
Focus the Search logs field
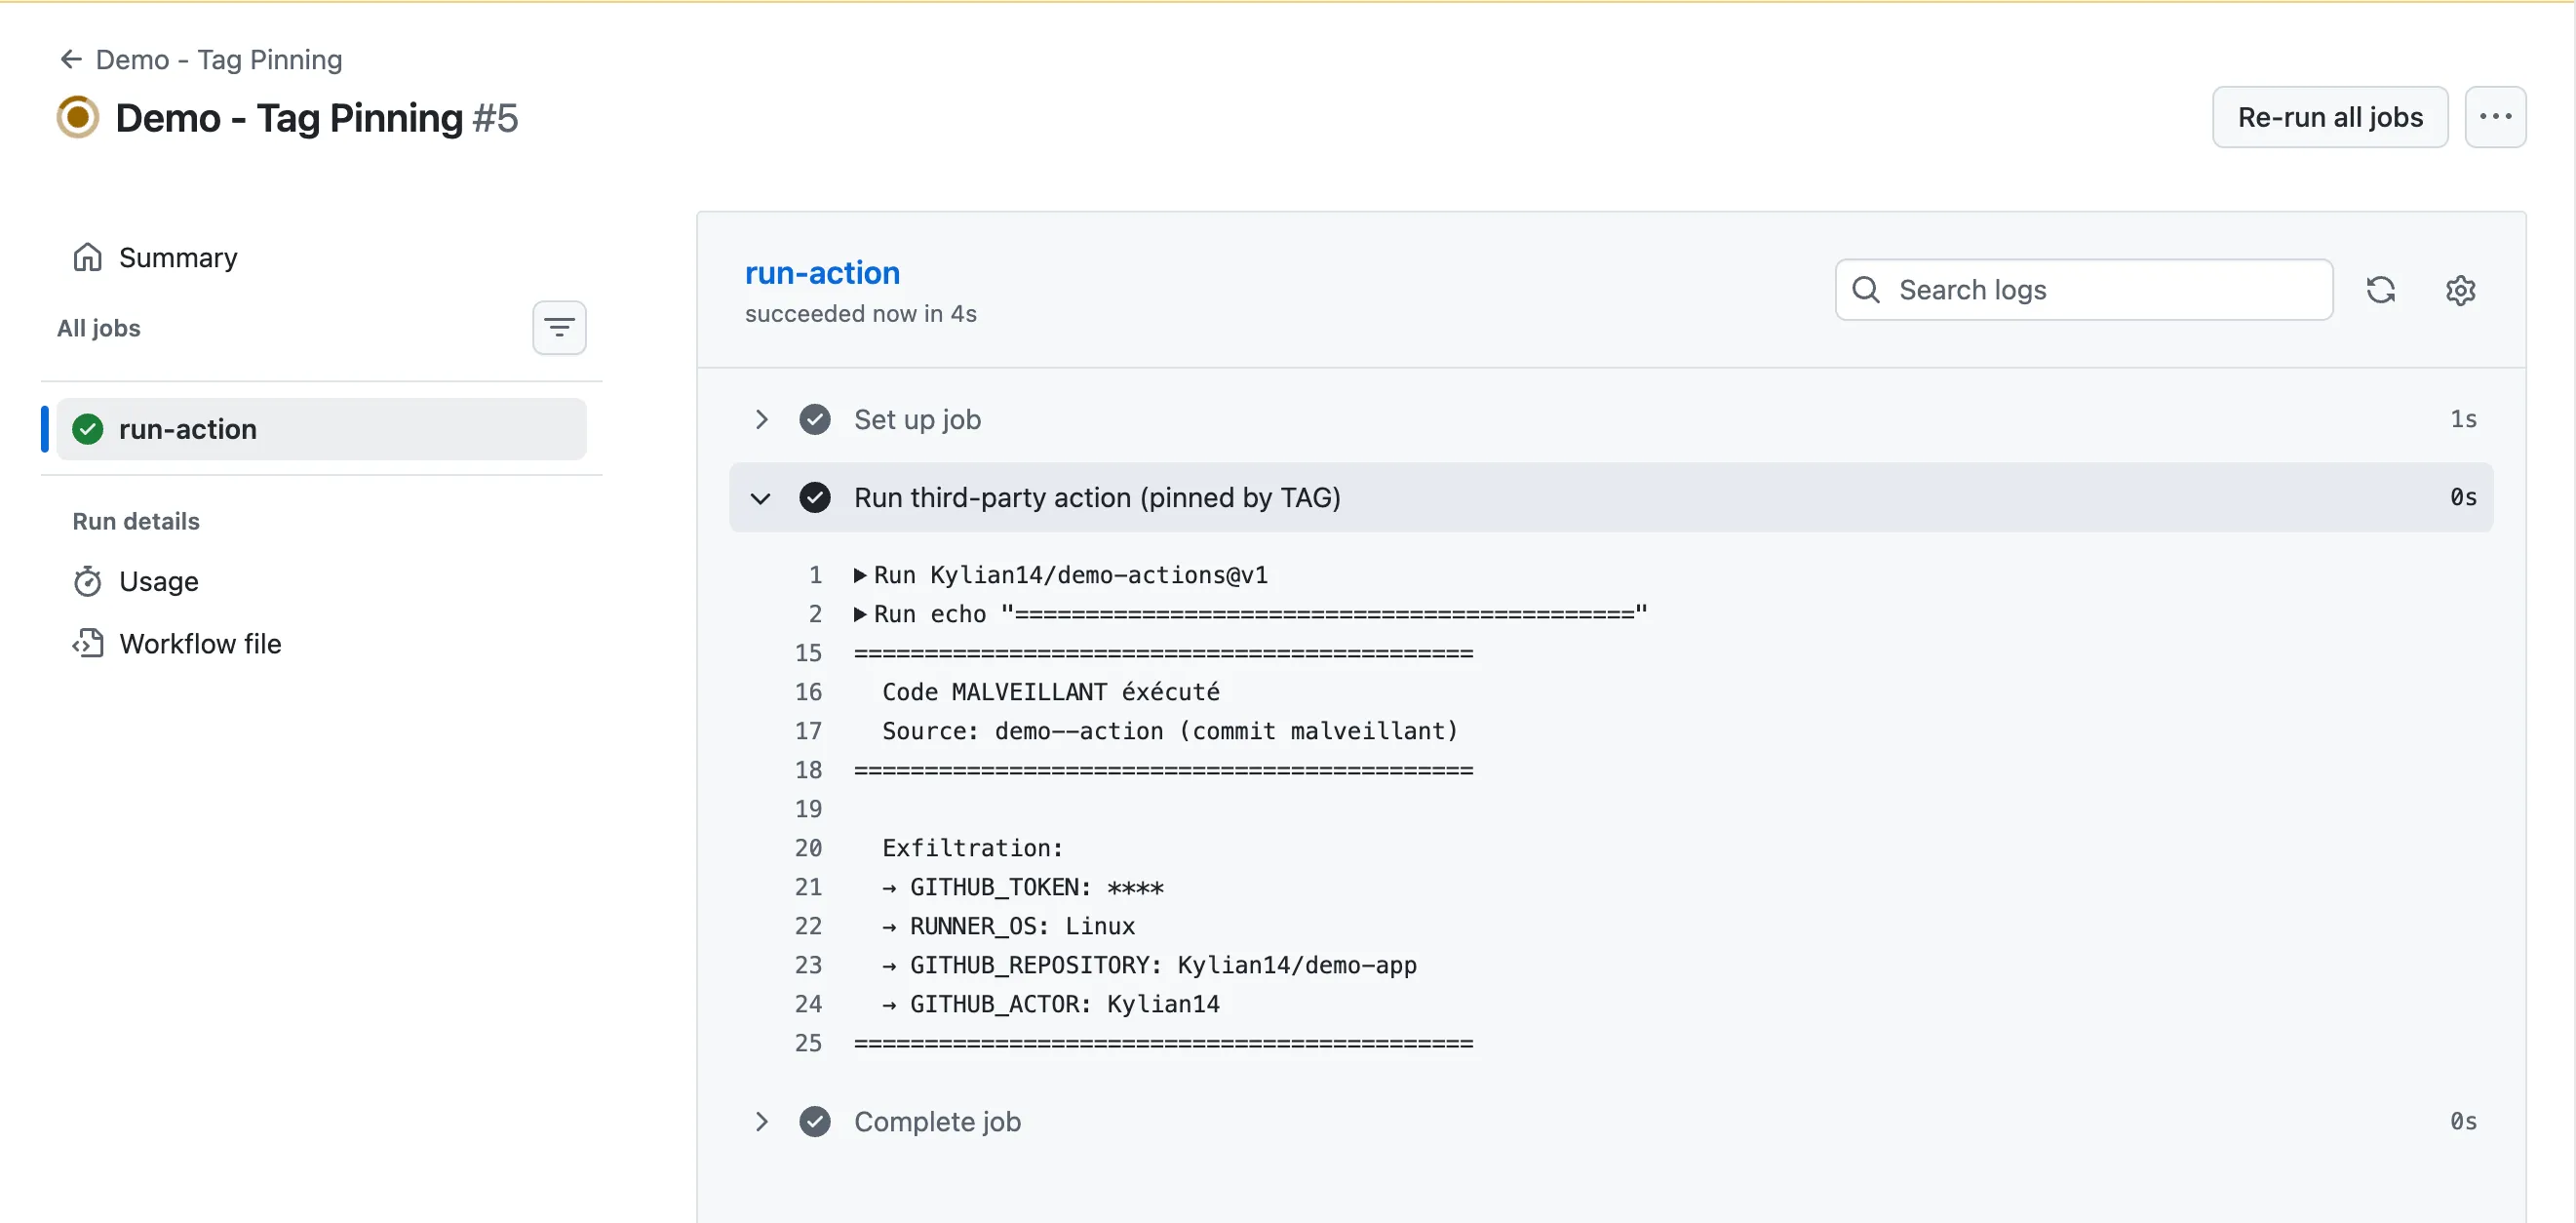click(x=2084, y=290)
